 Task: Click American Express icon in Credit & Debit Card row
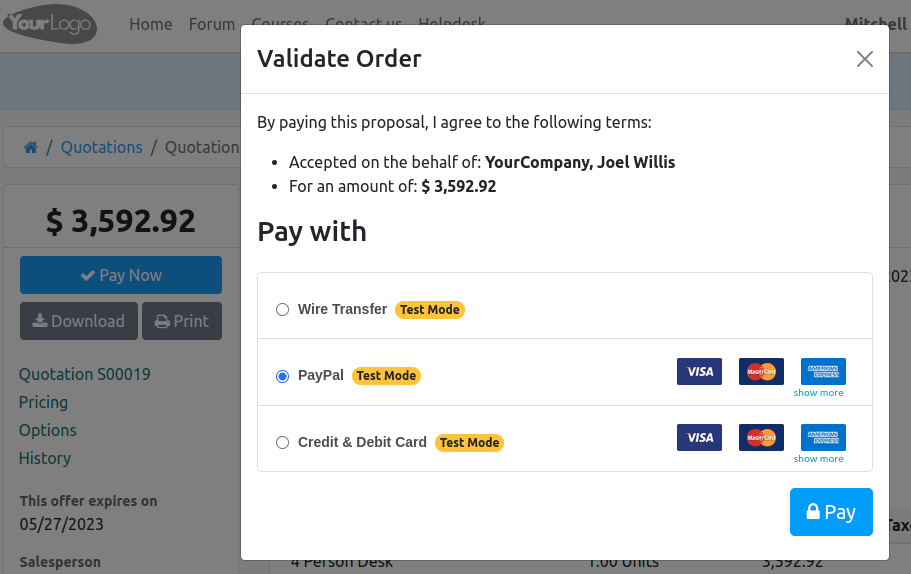coord(823,437)
